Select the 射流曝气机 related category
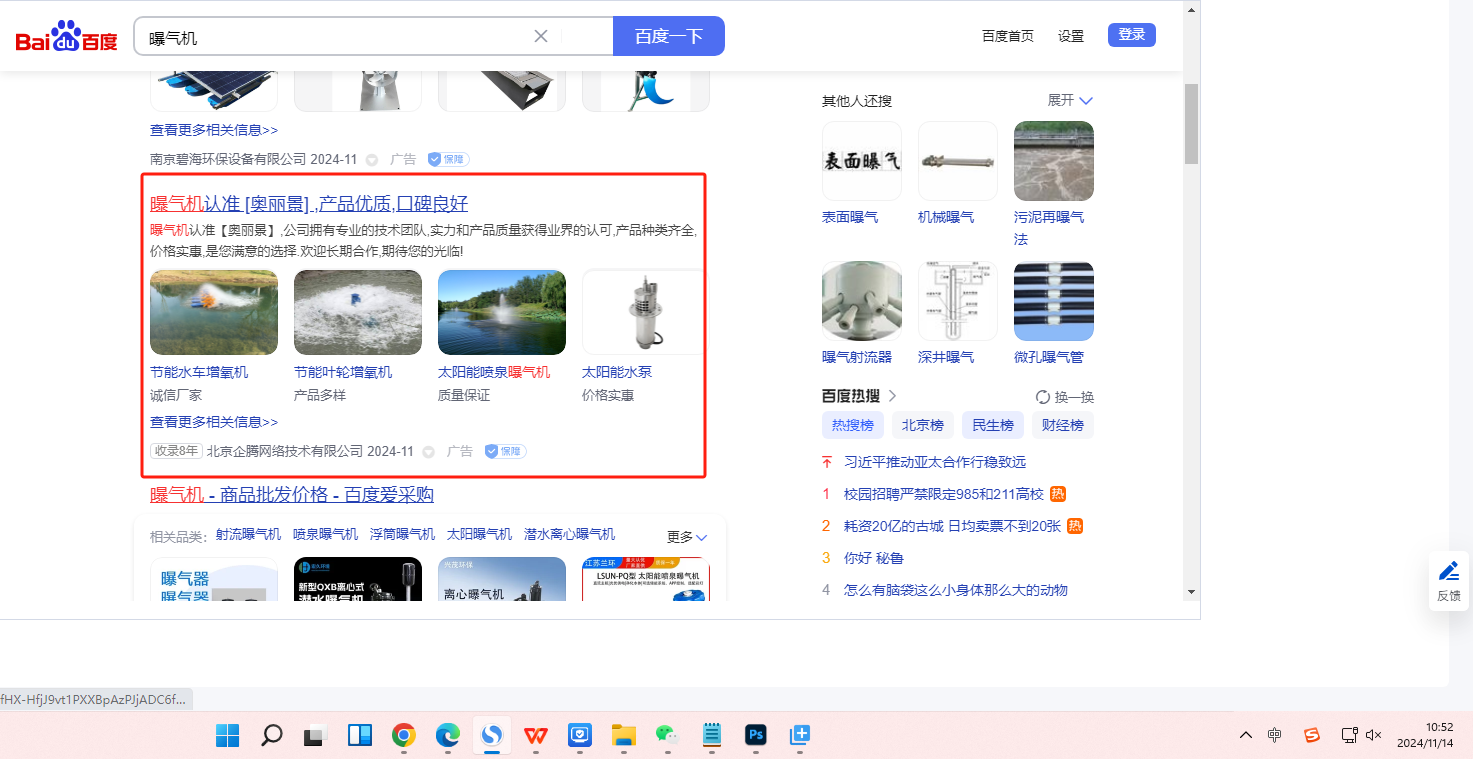The image size is (1473, 759). 248,534
